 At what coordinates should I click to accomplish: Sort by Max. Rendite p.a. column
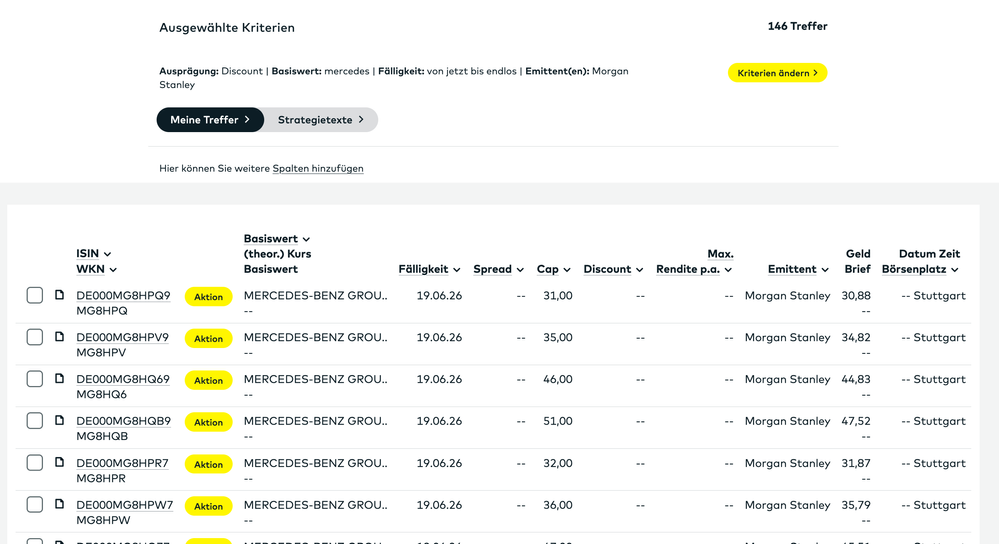tap(694, 262)
